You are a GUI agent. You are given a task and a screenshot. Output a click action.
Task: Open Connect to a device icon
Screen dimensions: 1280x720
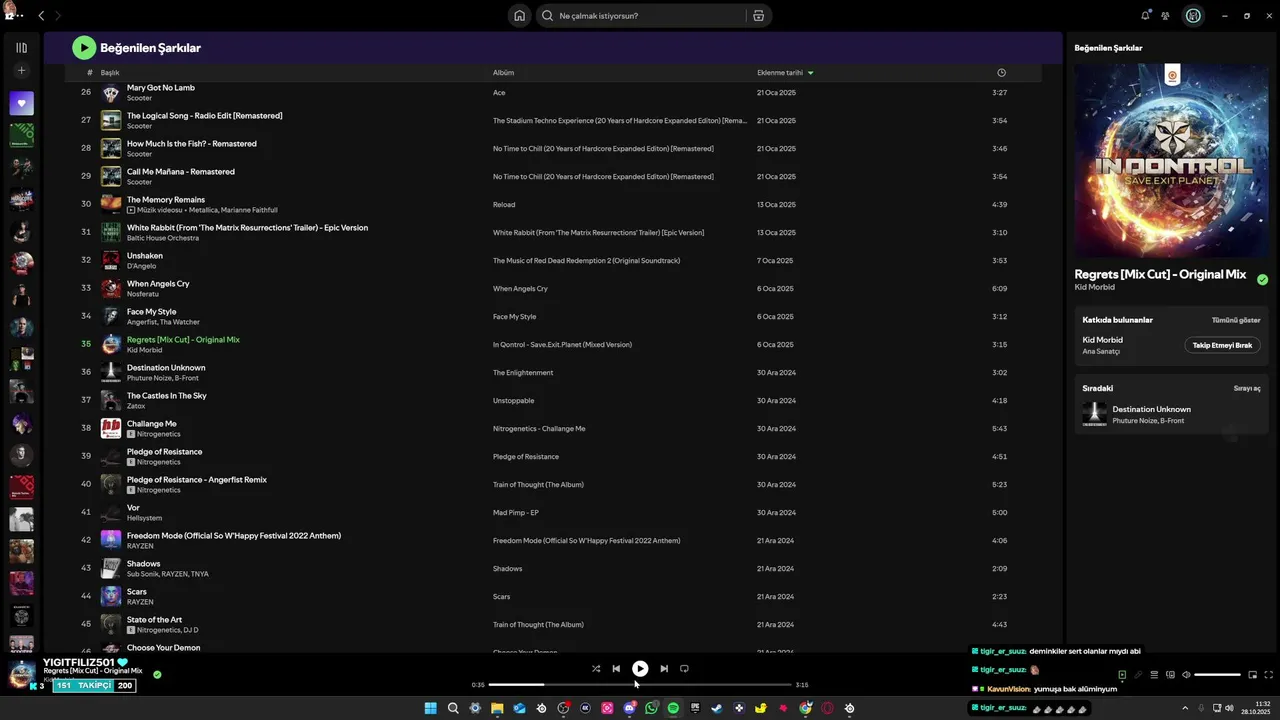click(x=1170, y=675)
